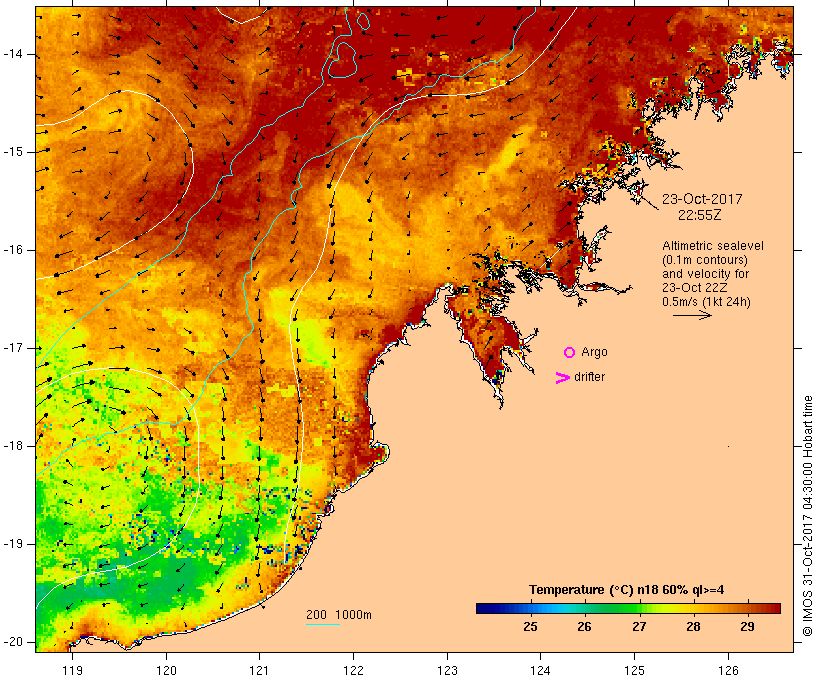This screenshot has width=820, height=680.
Task: Click the latitude axis label '-14'
Action: 12,54
